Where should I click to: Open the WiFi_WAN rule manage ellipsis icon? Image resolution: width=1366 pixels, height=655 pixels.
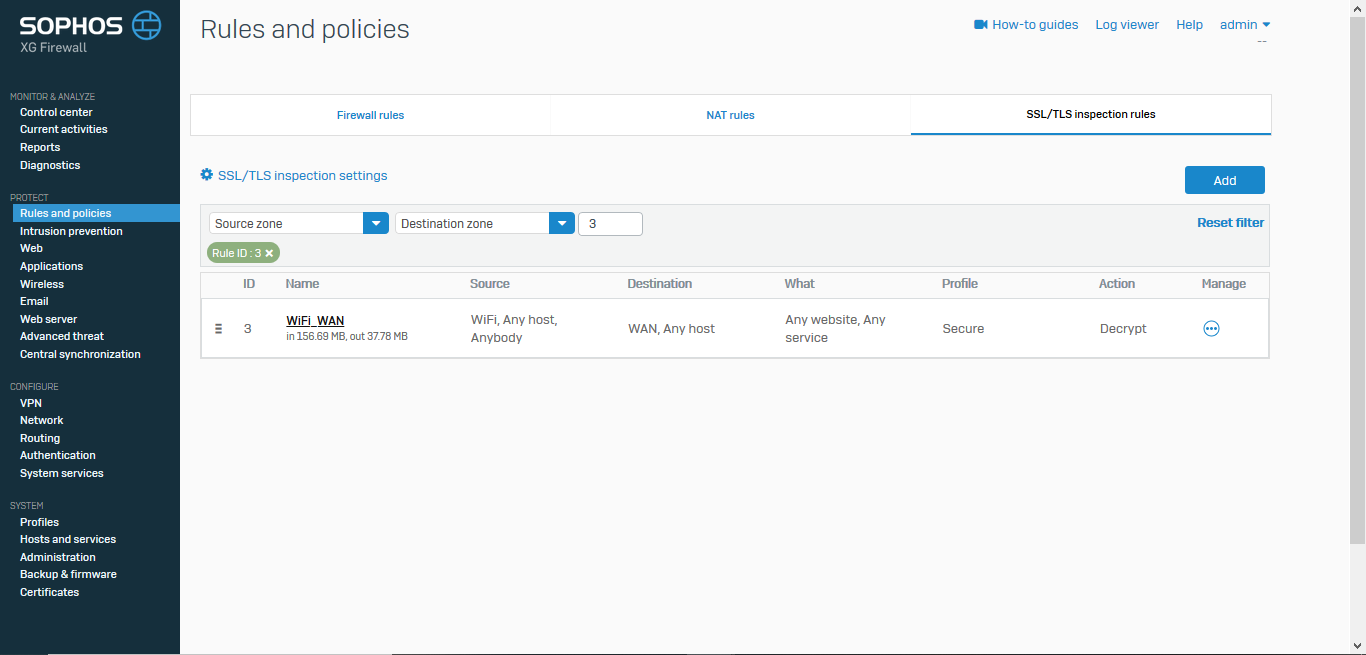click(x=1211, y=328)
